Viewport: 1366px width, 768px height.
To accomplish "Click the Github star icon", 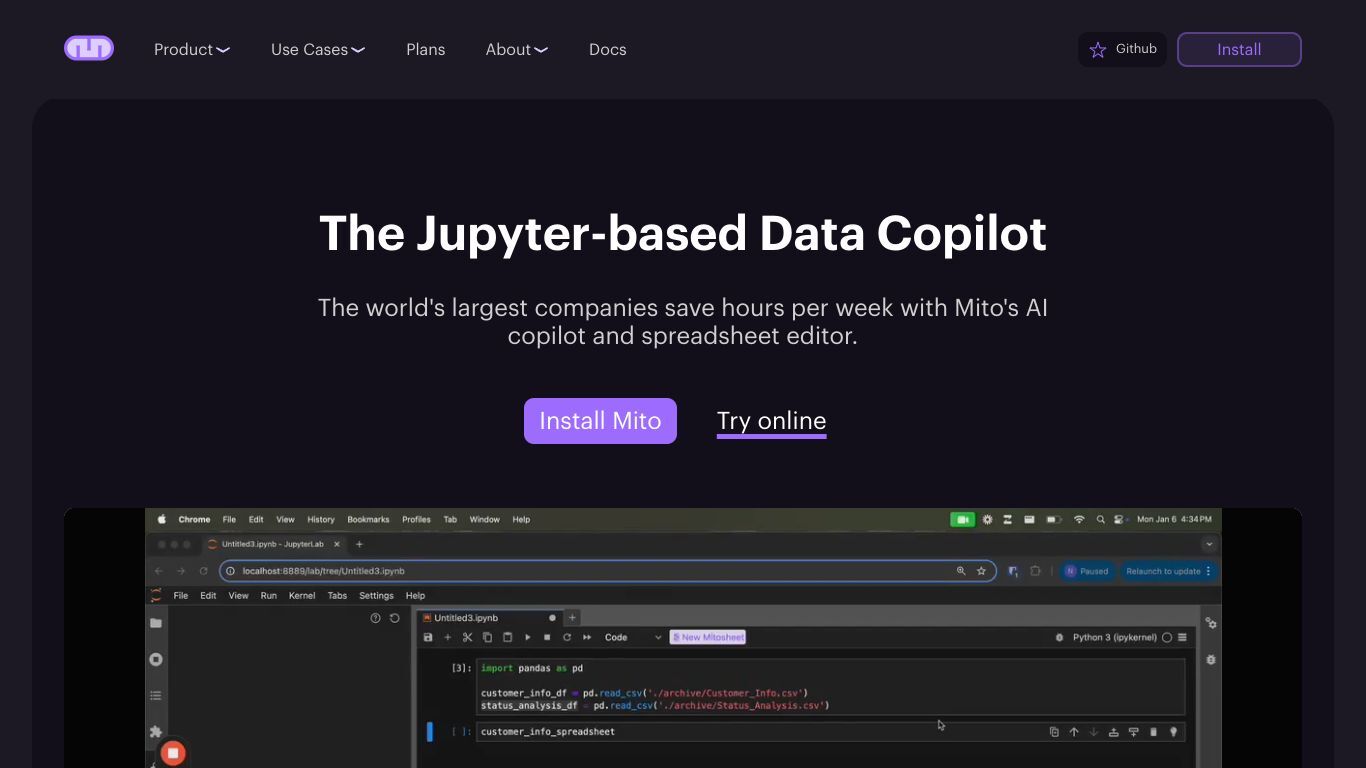I will [1097, 50].
